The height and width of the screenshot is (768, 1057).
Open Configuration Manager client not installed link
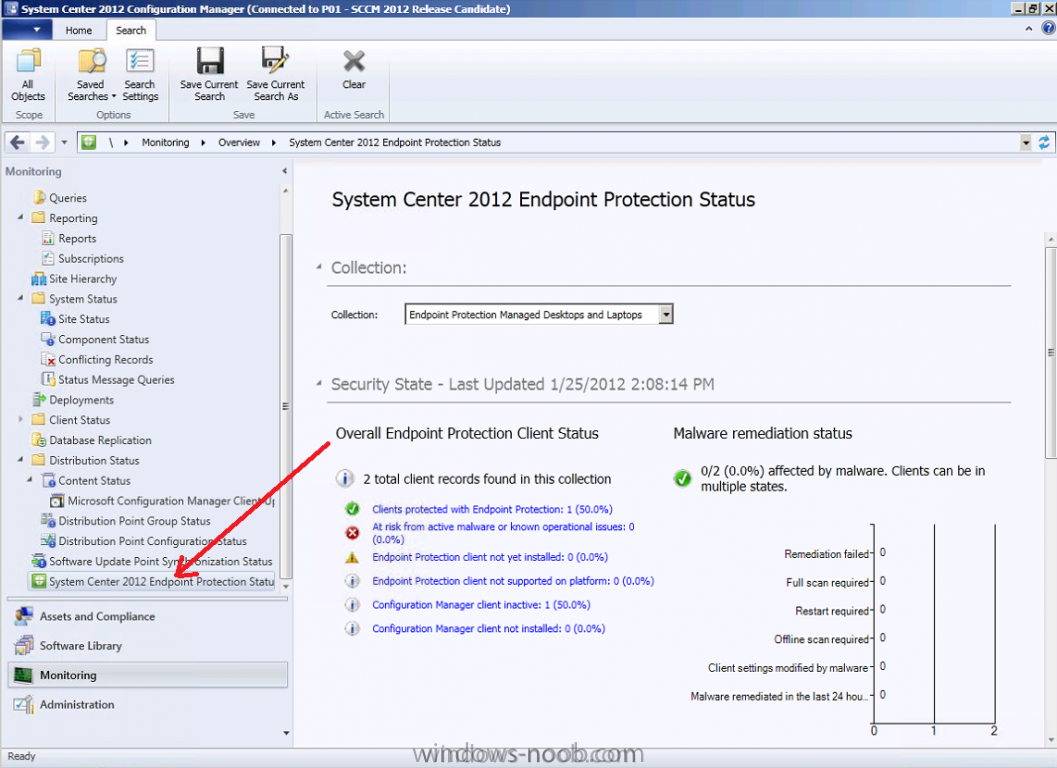[489, 628]
